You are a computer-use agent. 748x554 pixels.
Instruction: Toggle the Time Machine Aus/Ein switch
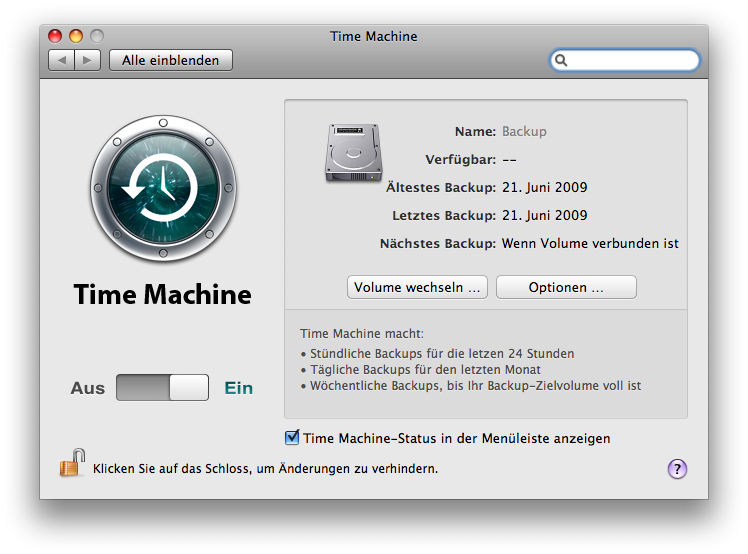162,387
